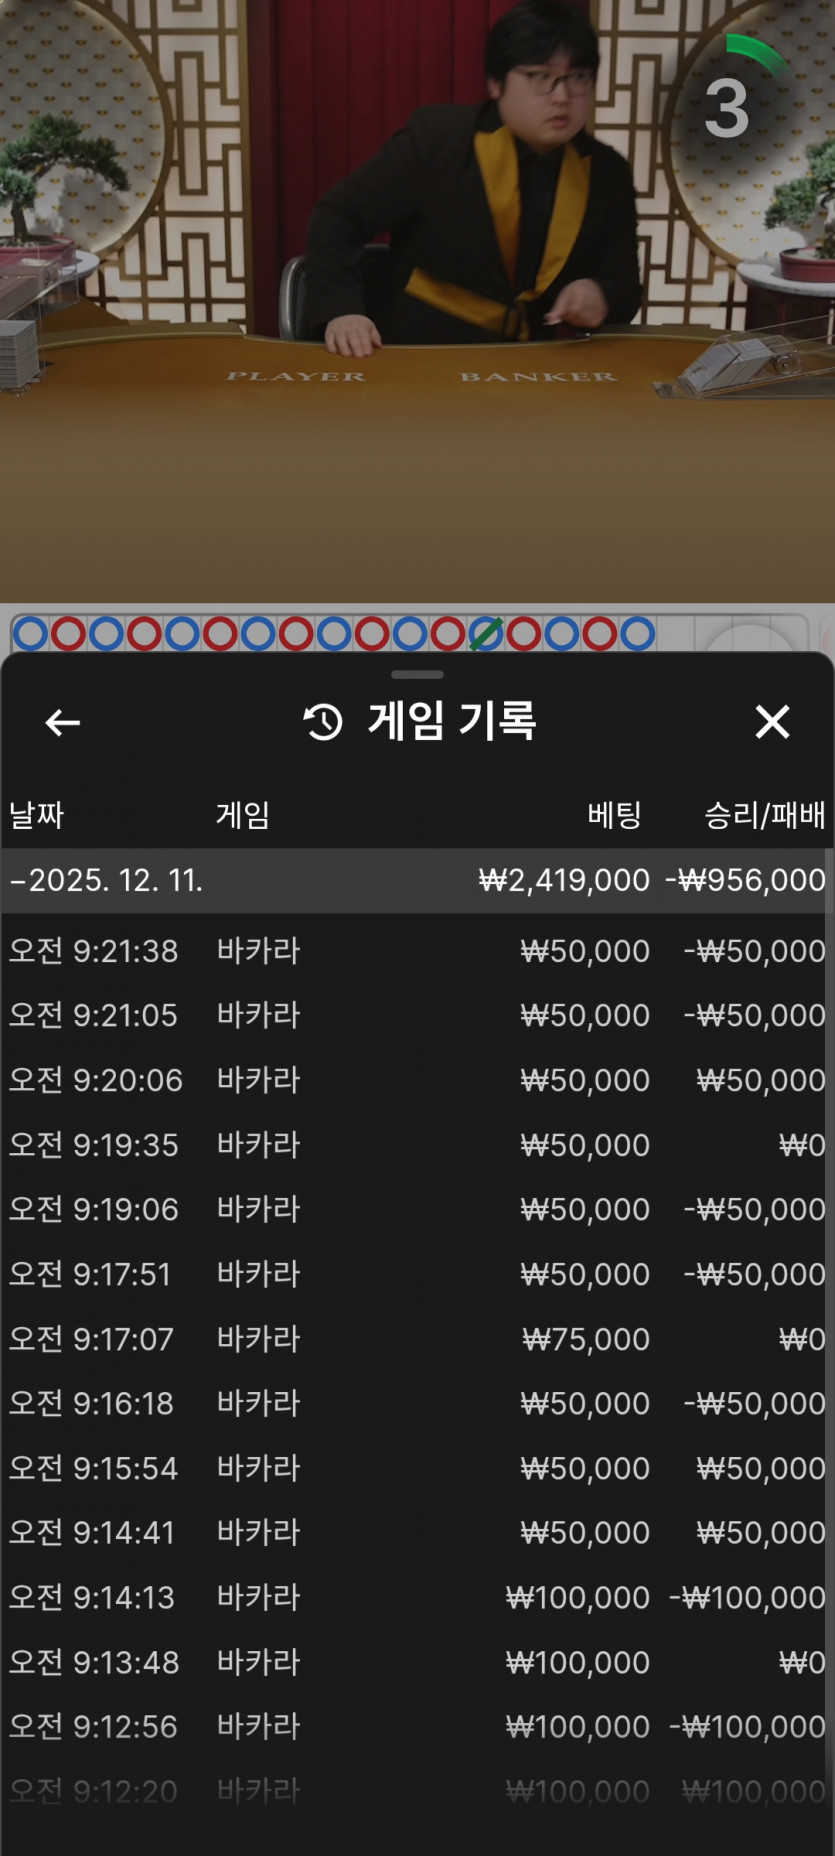Tap the green slashed tie marker in roadmap
Image resolution: width=835 pixels, height=1856 pixels.
coord(485,634)
